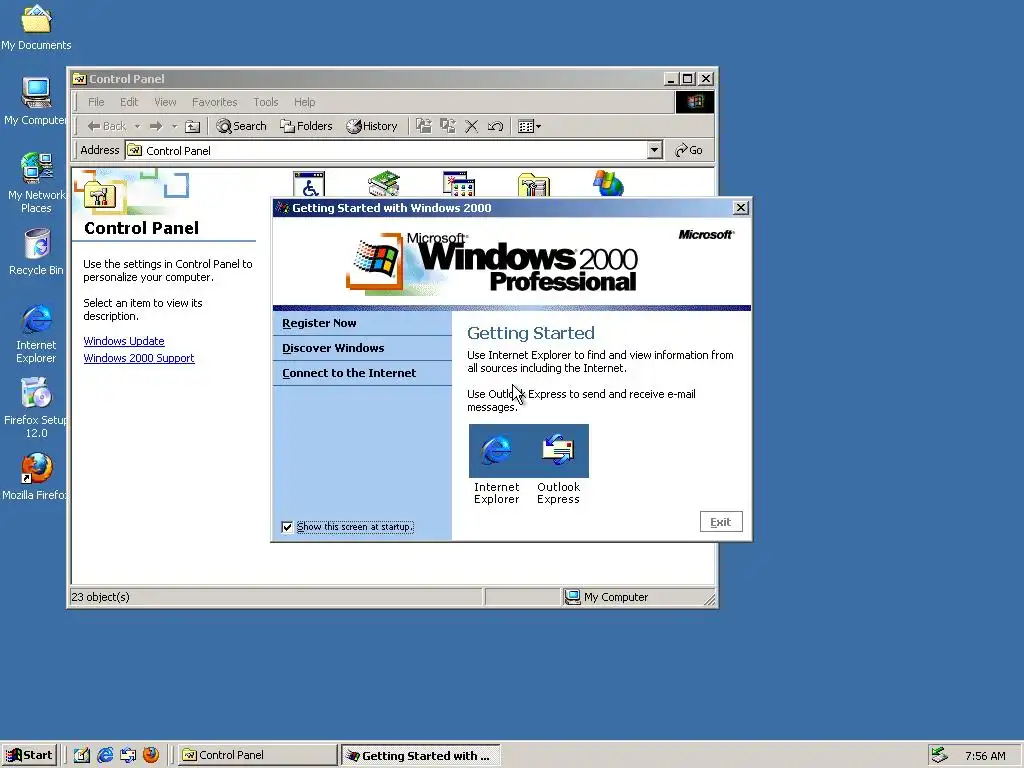The image size is (1024, 768).
Task: Open the Favorites menu
Action: pyautogui.click(x=214, y=102)
